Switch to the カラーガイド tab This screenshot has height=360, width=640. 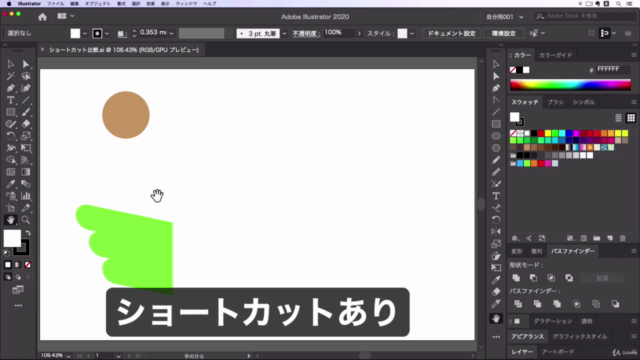point(556,55)
